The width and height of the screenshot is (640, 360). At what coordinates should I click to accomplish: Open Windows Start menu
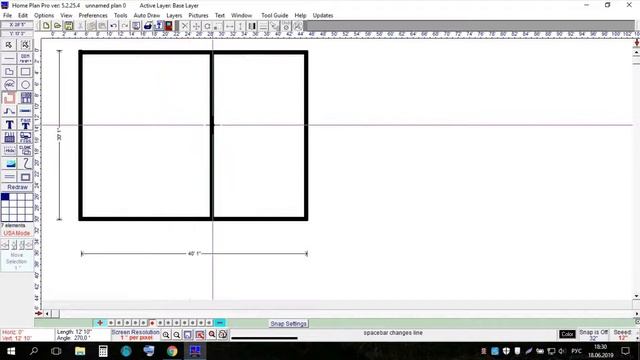[11, 351]
